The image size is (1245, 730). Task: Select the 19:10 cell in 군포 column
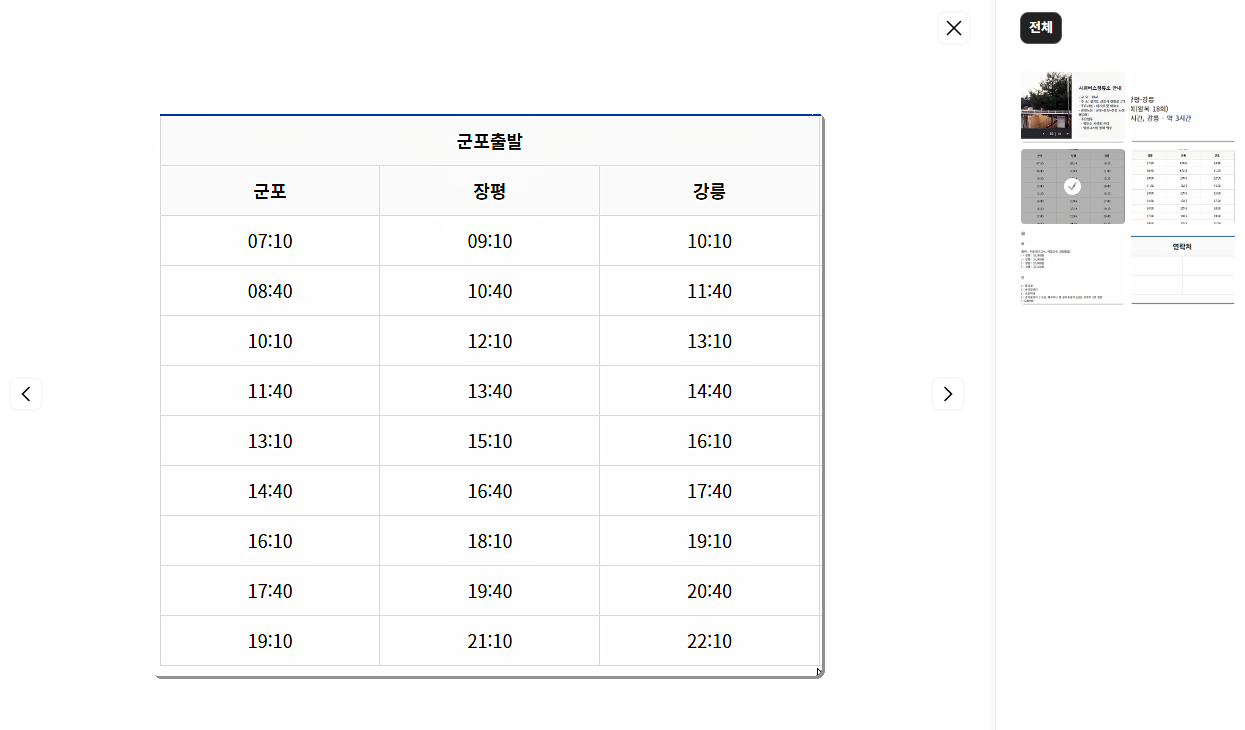click(270, 641)
